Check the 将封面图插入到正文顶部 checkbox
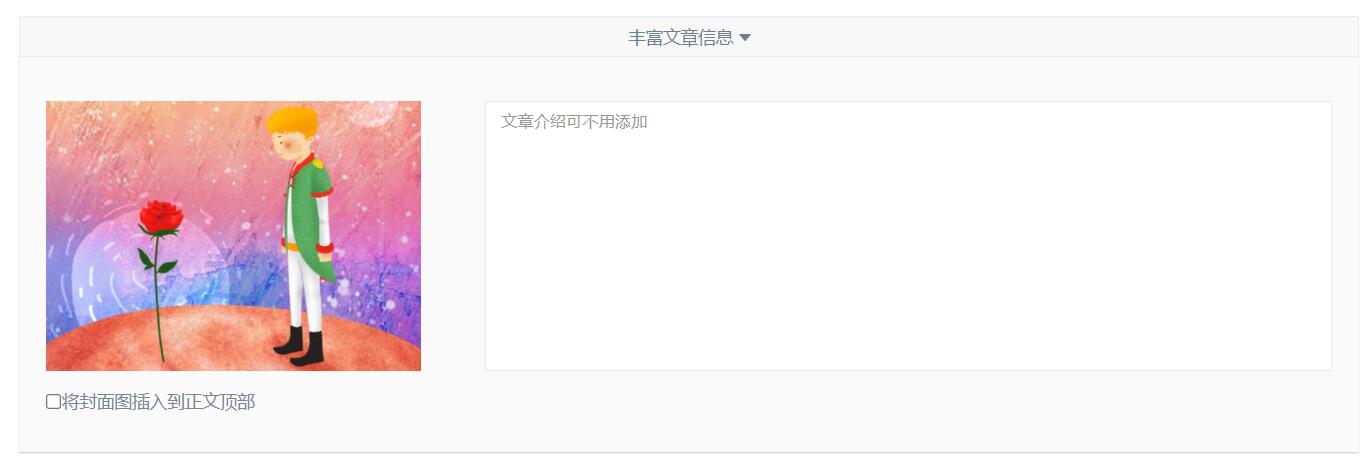The width and height of the screenshot is (1372, 466). pos(53,402)
